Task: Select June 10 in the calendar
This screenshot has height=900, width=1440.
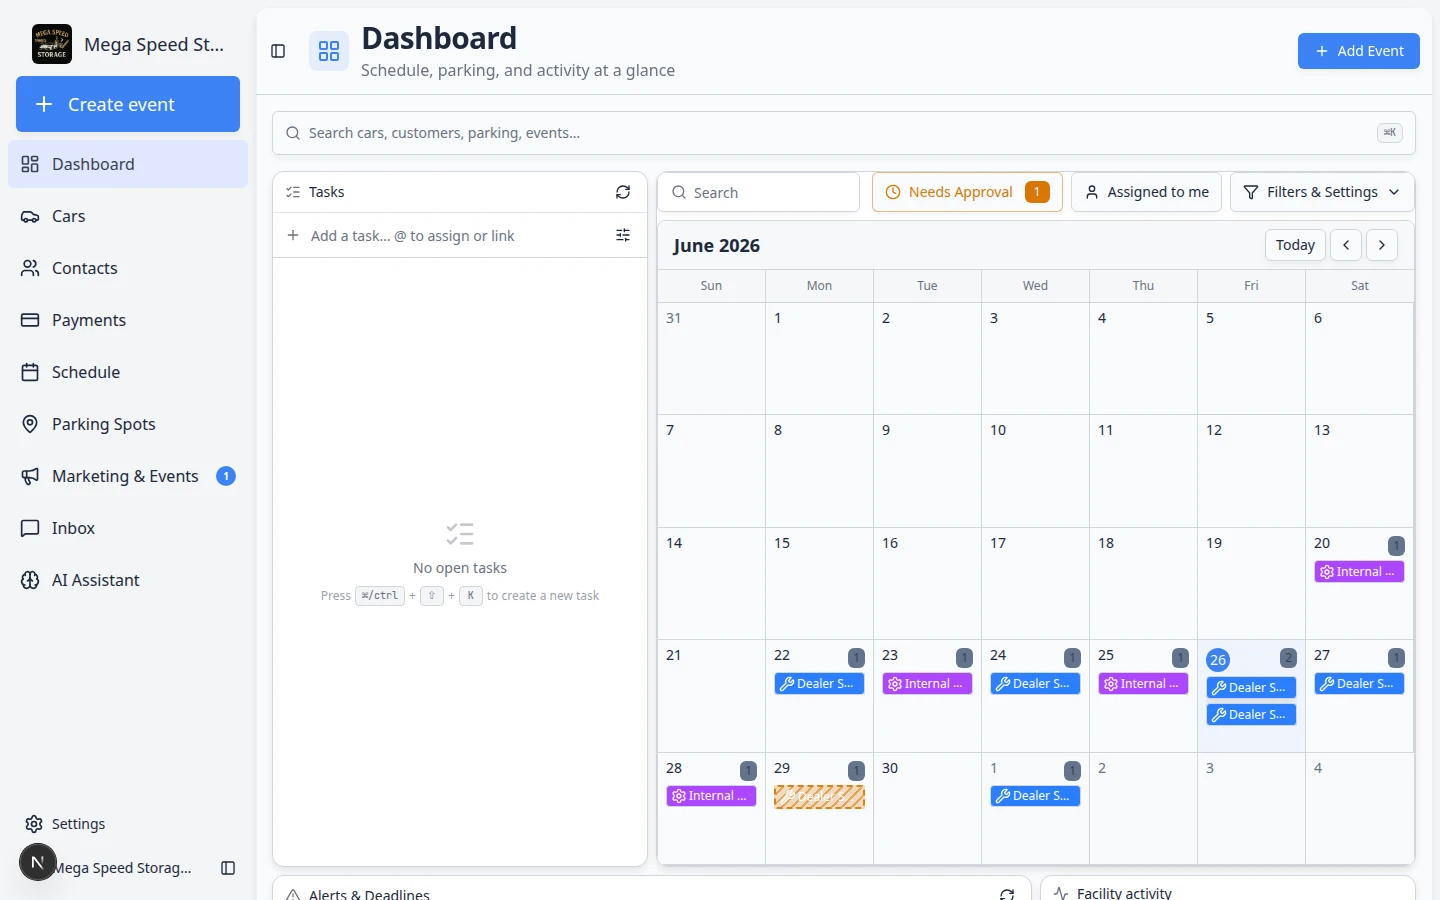Action: click(x=1035, y=471)
